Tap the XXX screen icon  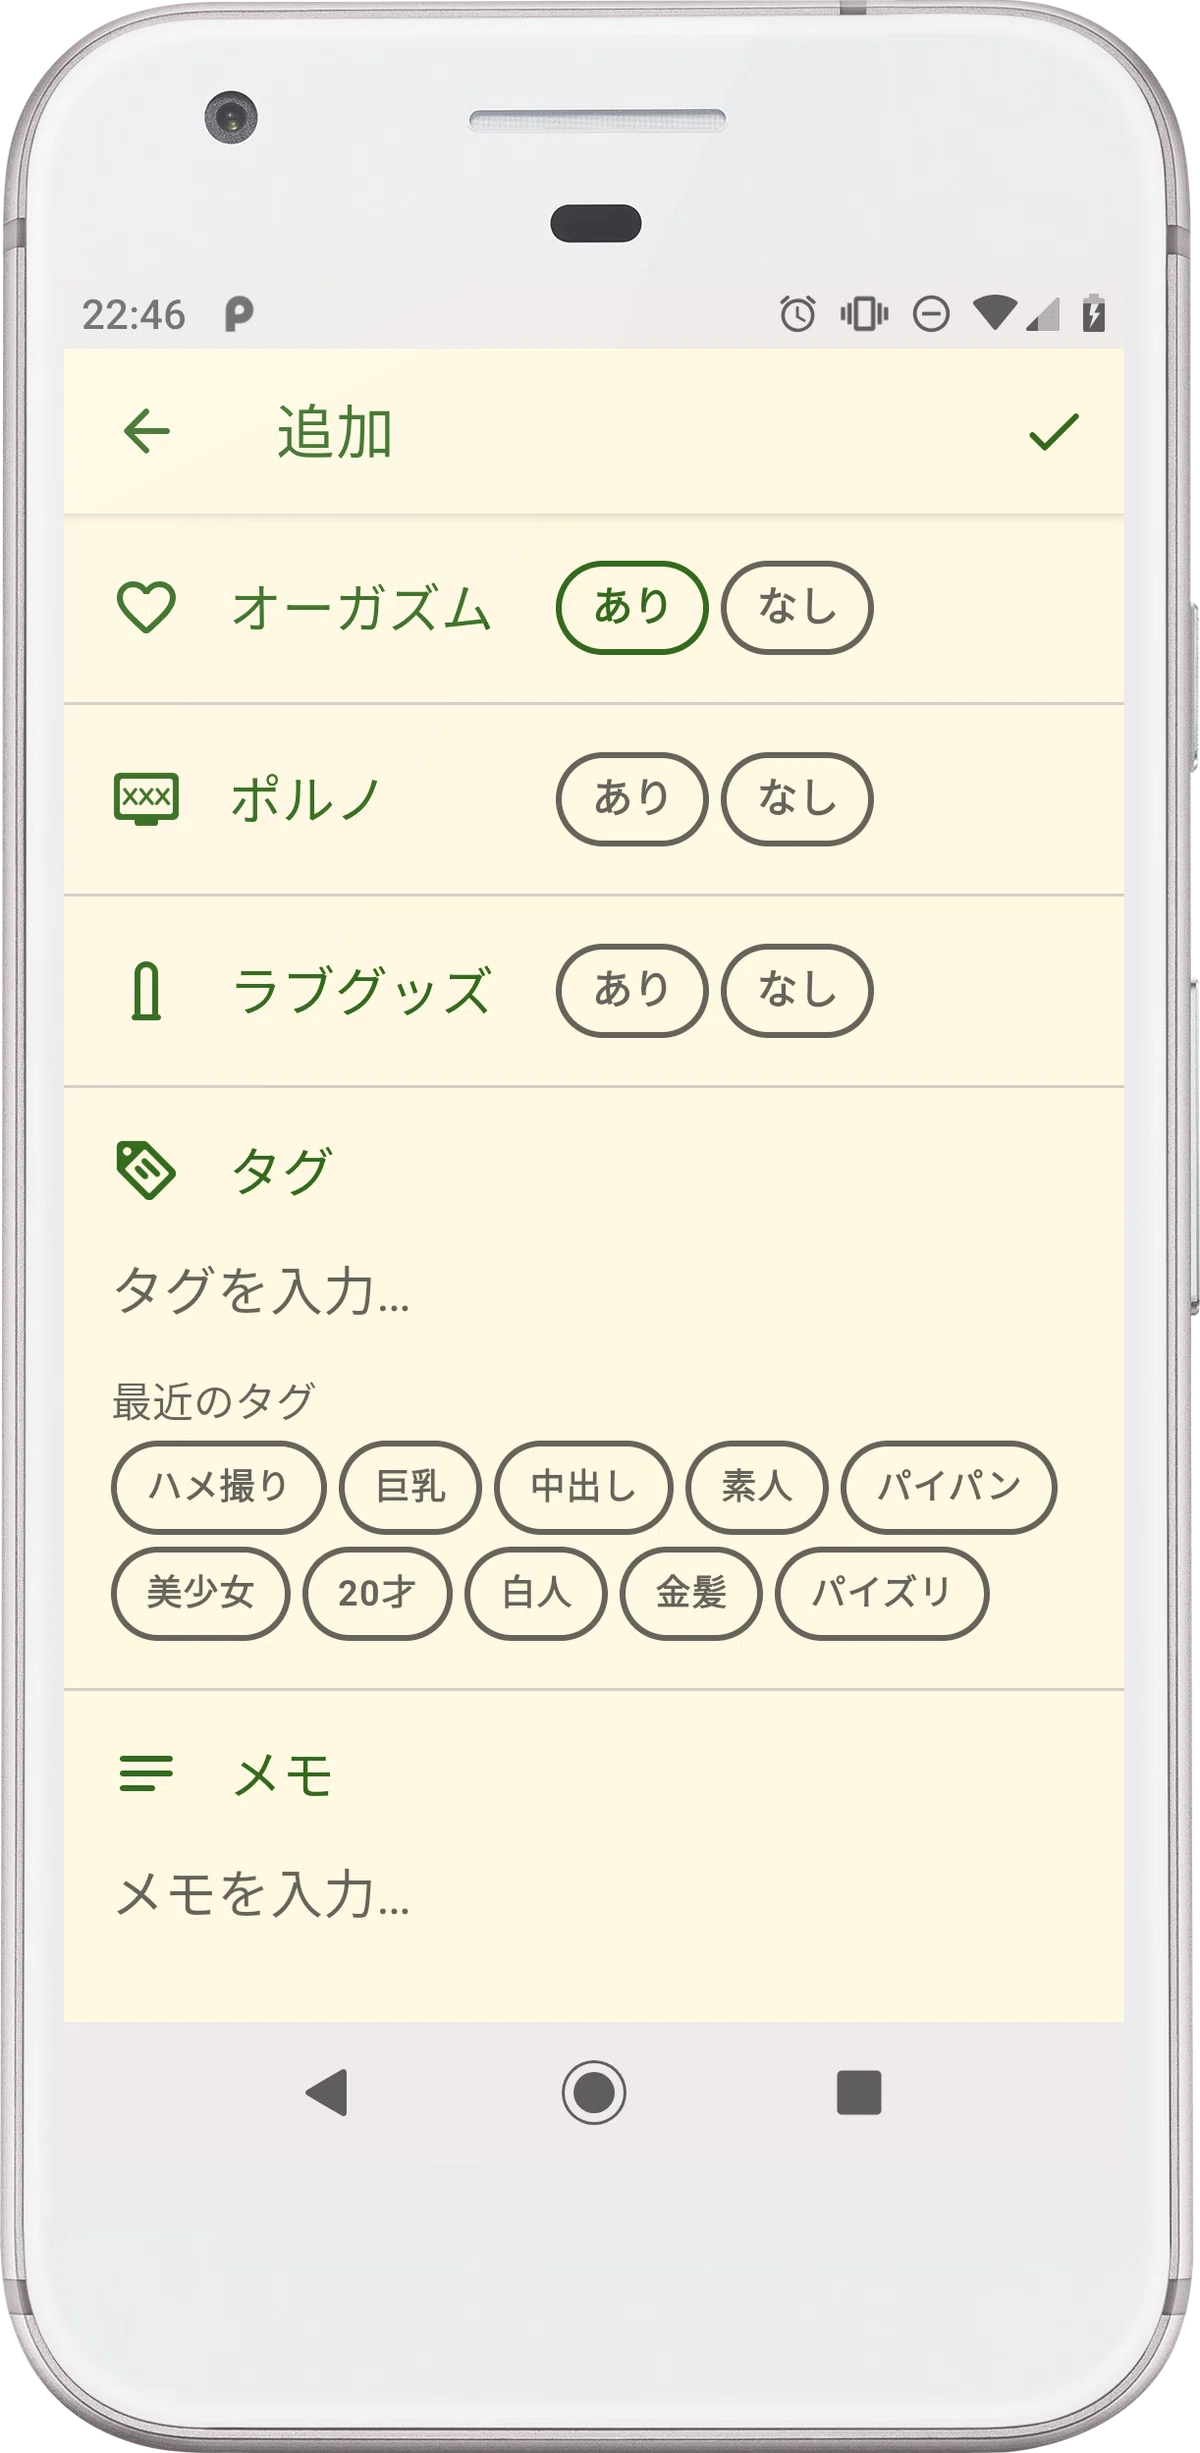[146, 798]
